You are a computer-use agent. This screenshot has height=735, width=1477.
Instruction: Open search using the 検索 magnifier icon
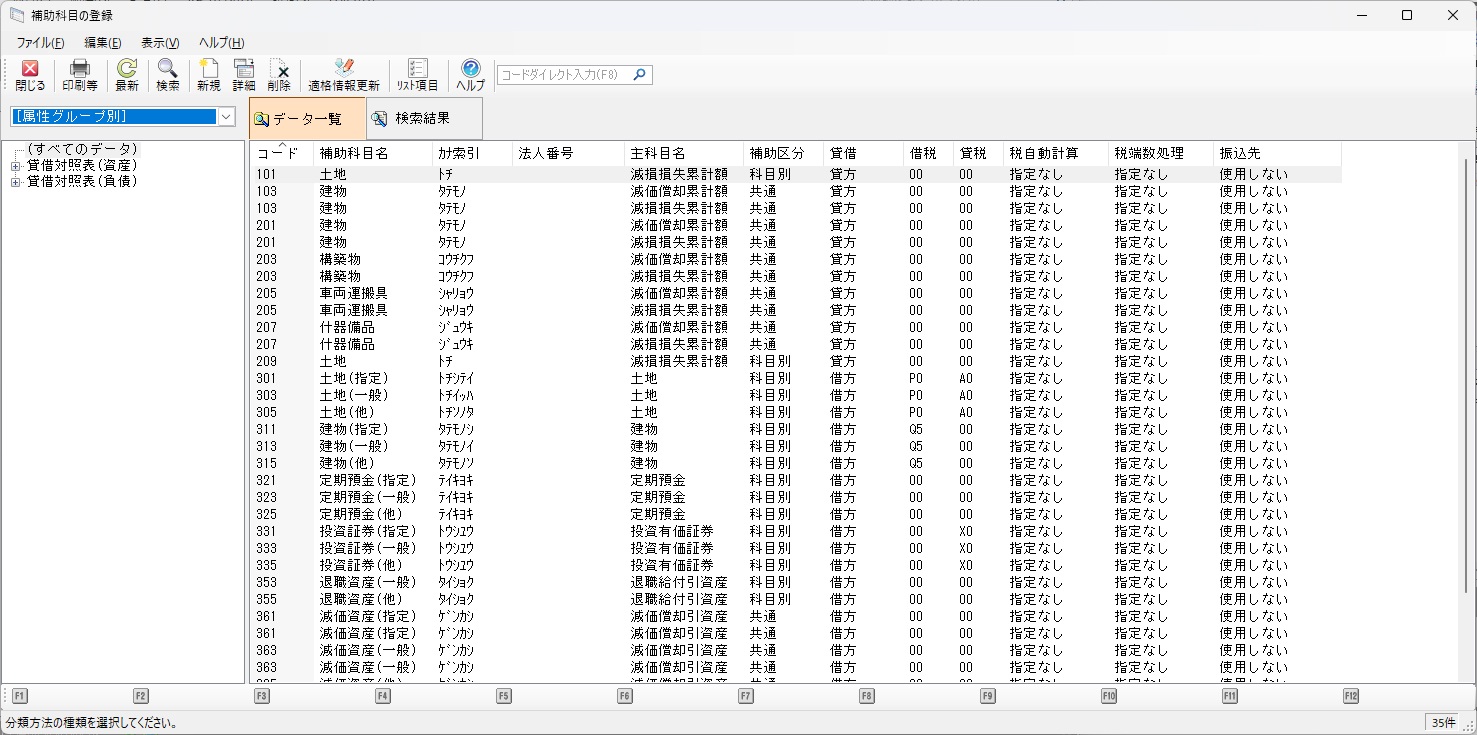click(167, 75)
